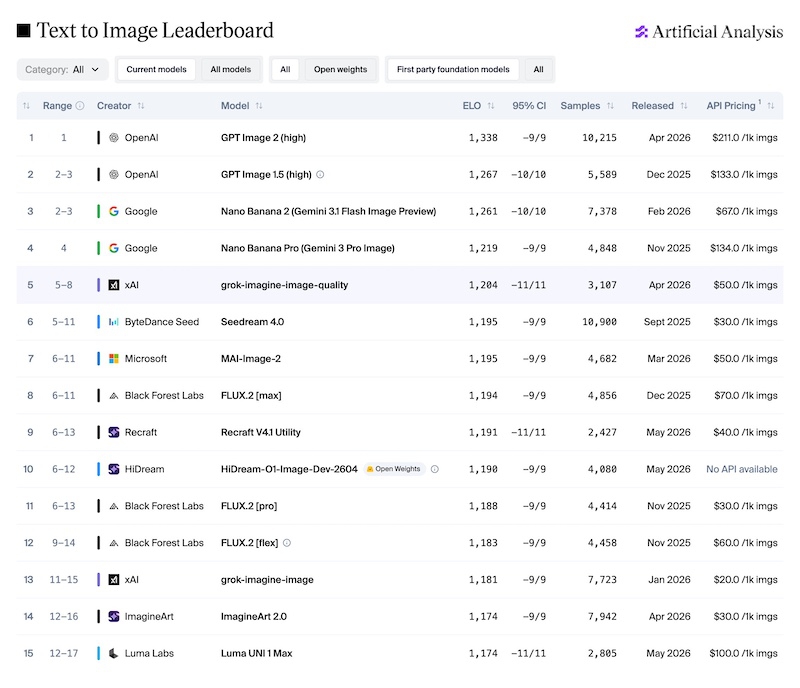The height and width of the screenshot is (688, 800).
Task: Select First party foundation models filter
Action: point(453,69)
